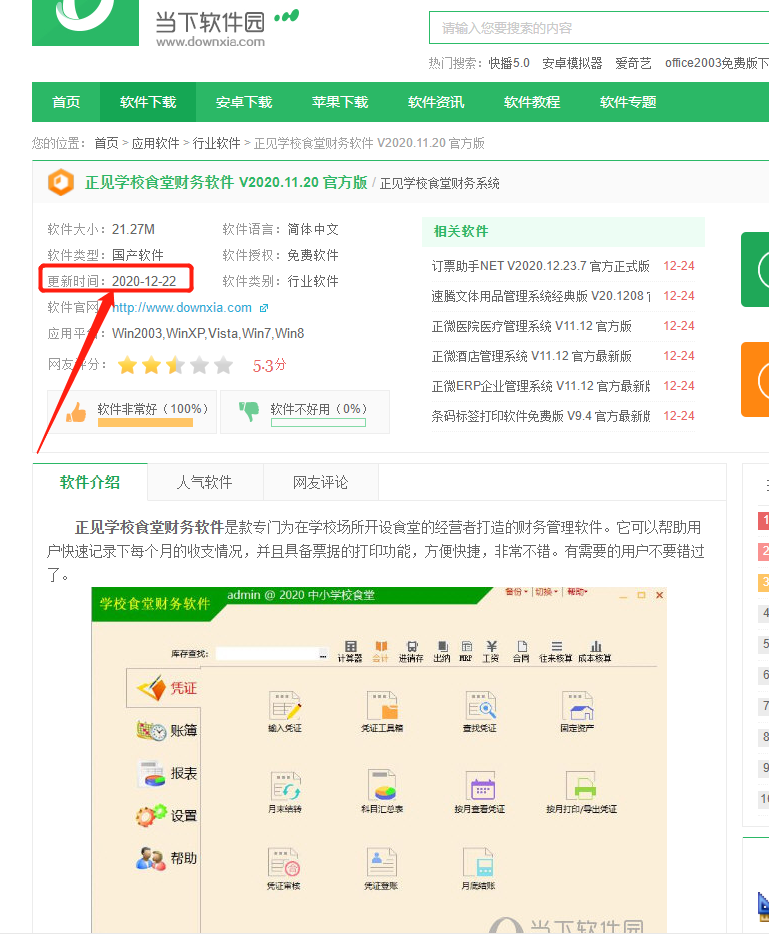Open the 成本核算 cost accounting icon
This screenshot has width=769, height=940.
(x=595, y=650)
